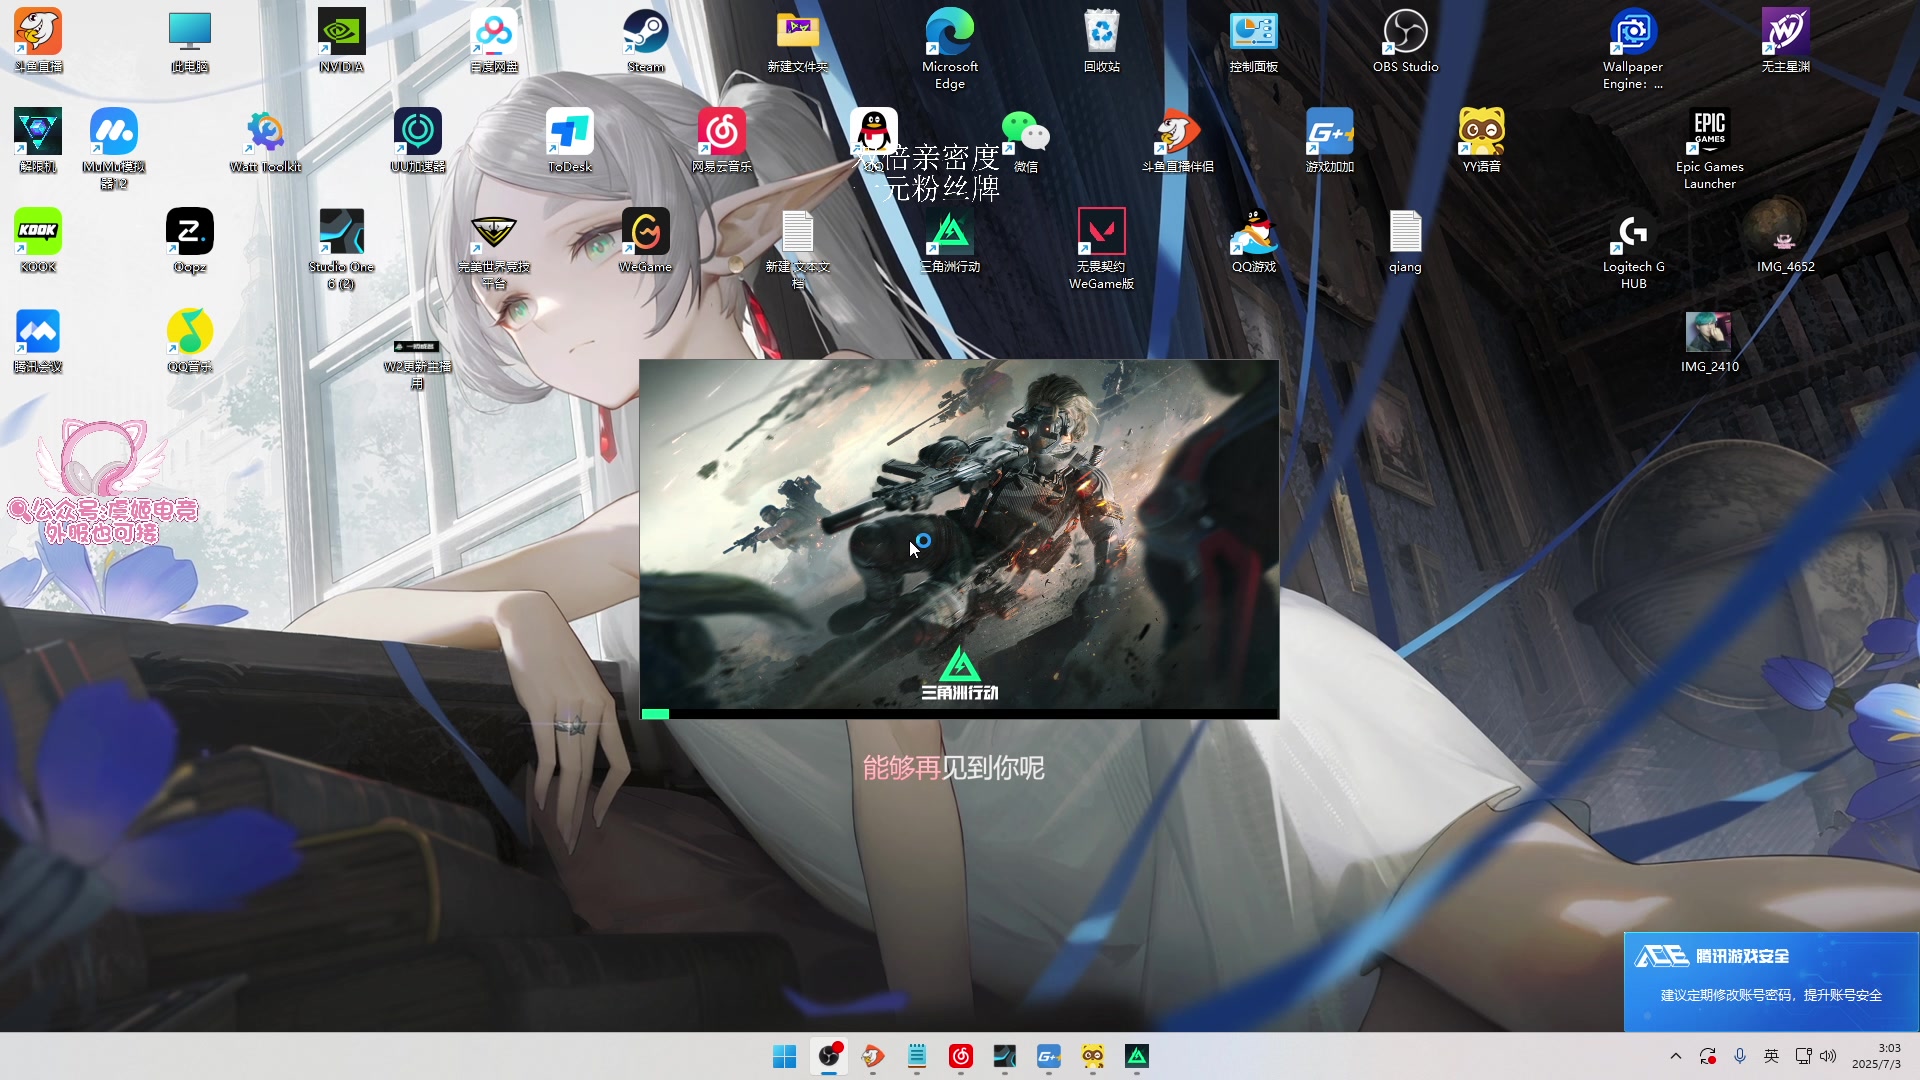Screen dimensions: 1920x1080
Task: Click the red sync tray icon
Action: pos(1708,1056)
